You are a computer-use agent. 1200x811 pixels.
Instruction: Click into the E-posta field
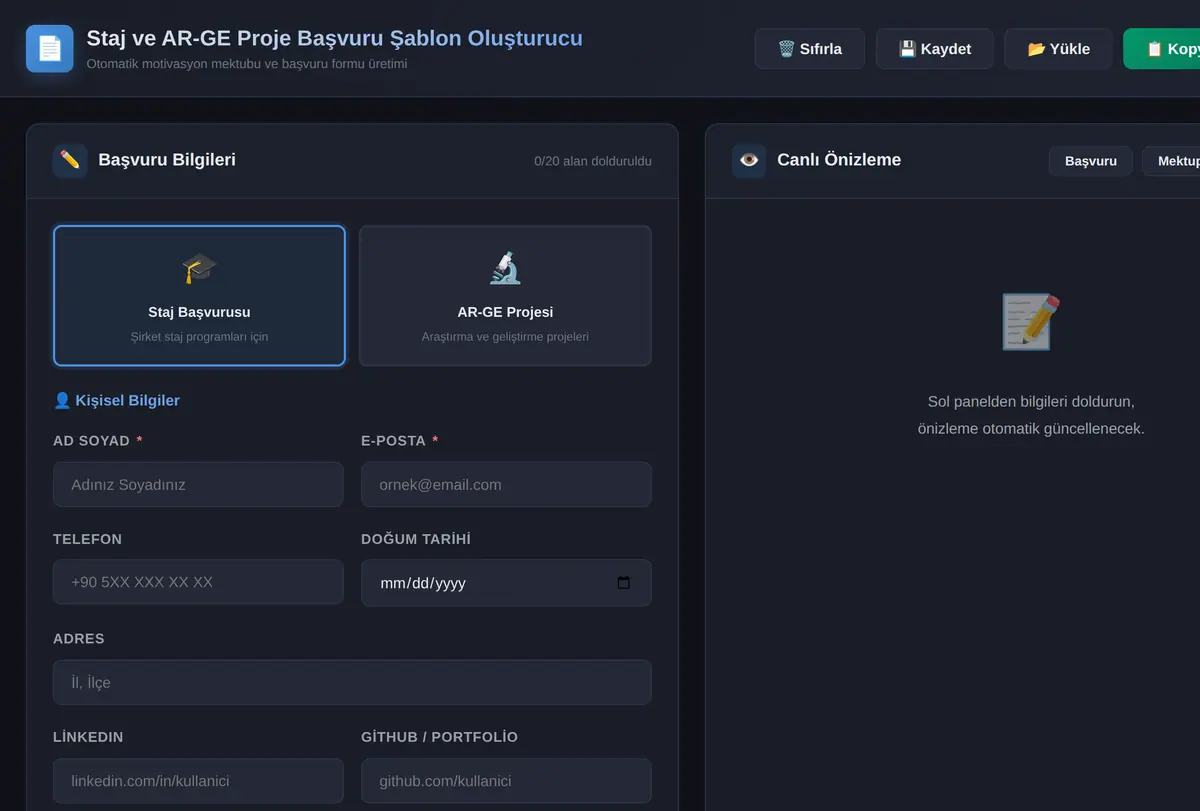pos(506,484)
